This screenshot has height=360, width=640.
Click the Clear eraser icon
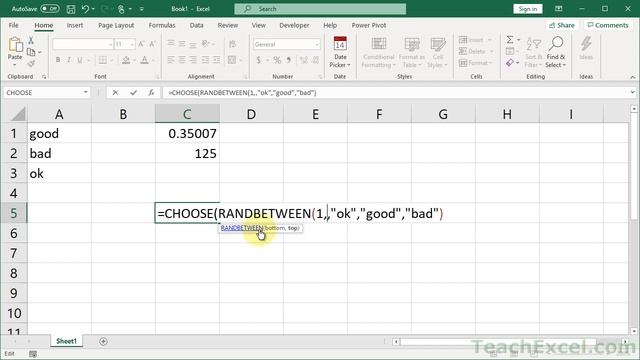tap(510, 63)
